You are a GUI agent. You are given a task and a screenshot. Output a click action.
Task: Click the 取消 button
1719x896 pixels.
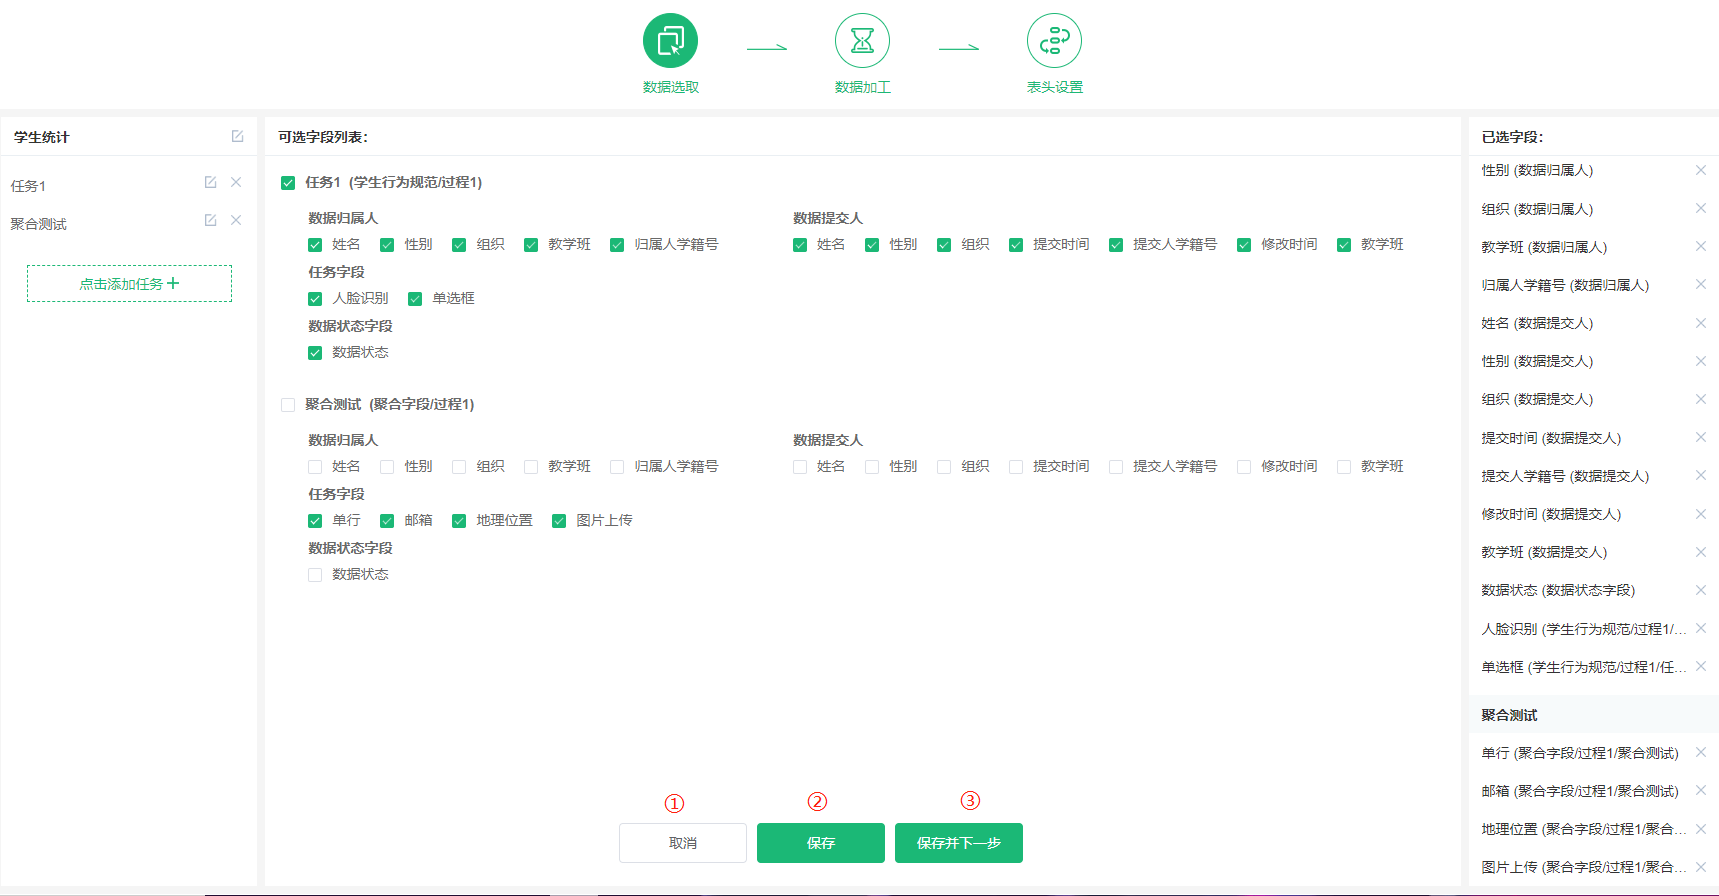683,843
